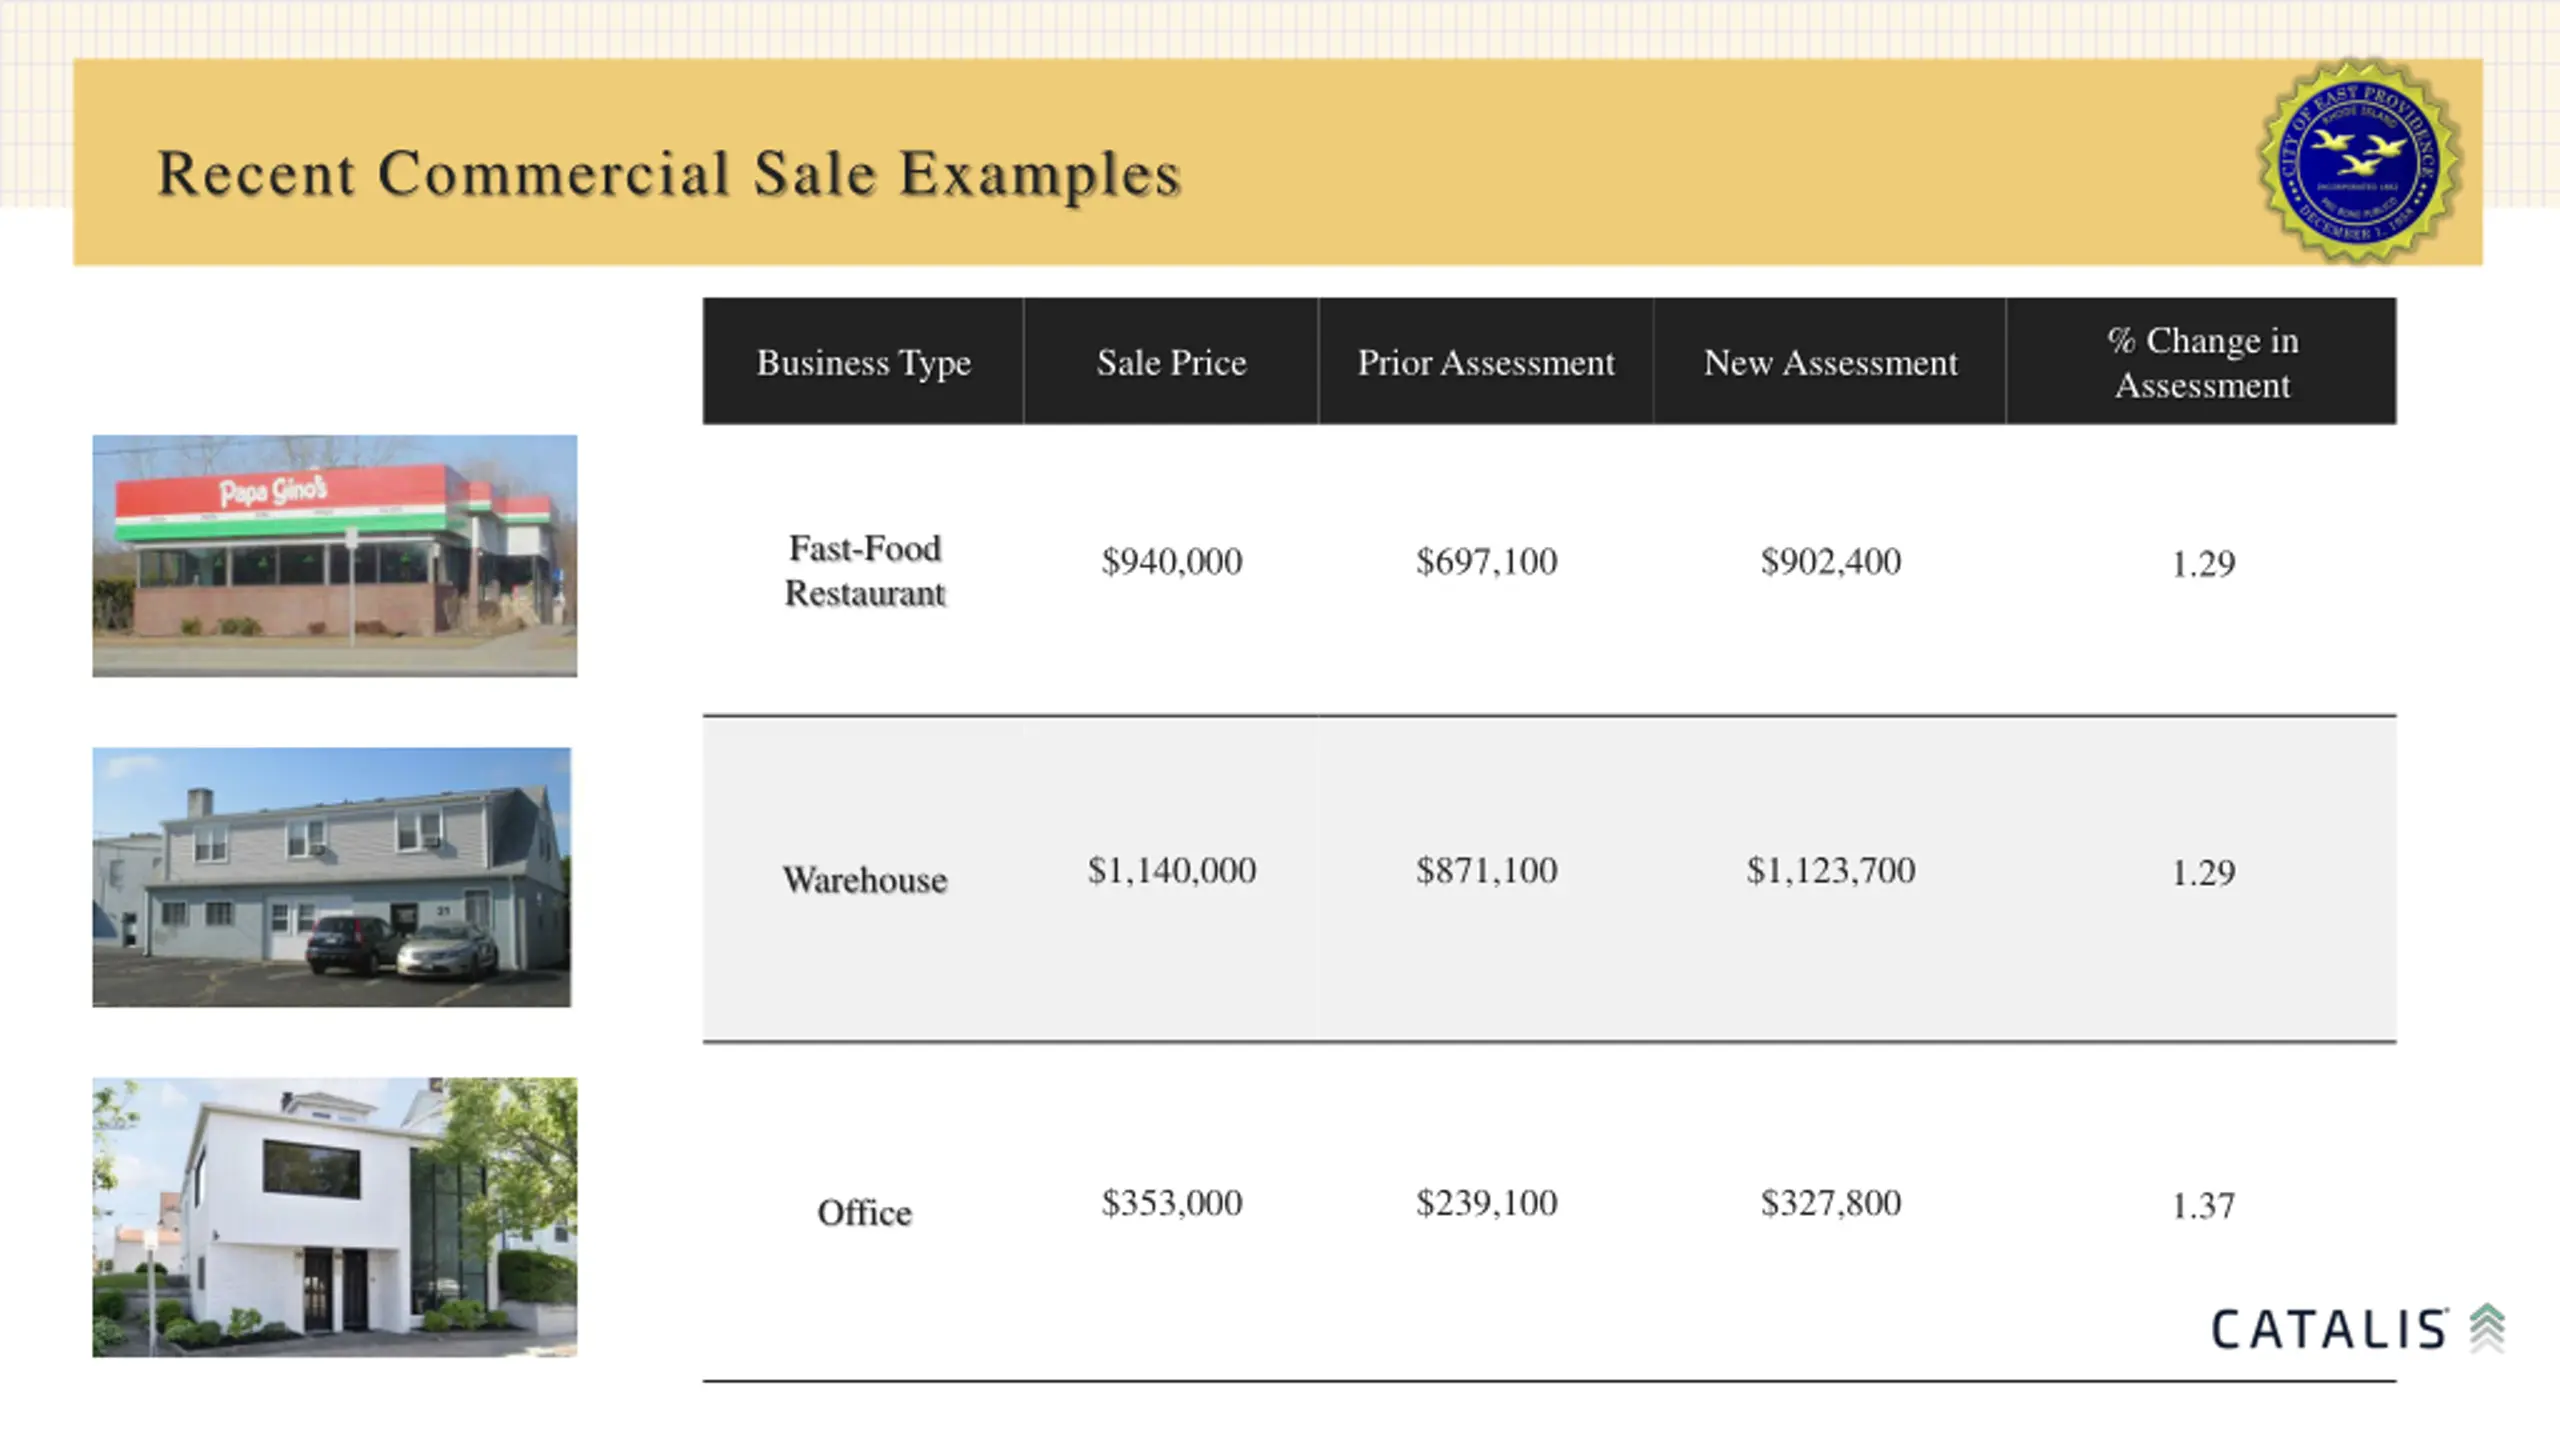Click the 1.37 percent change value
This screenshot has height=1440, width=2560.
(x=2203, y=1205)
